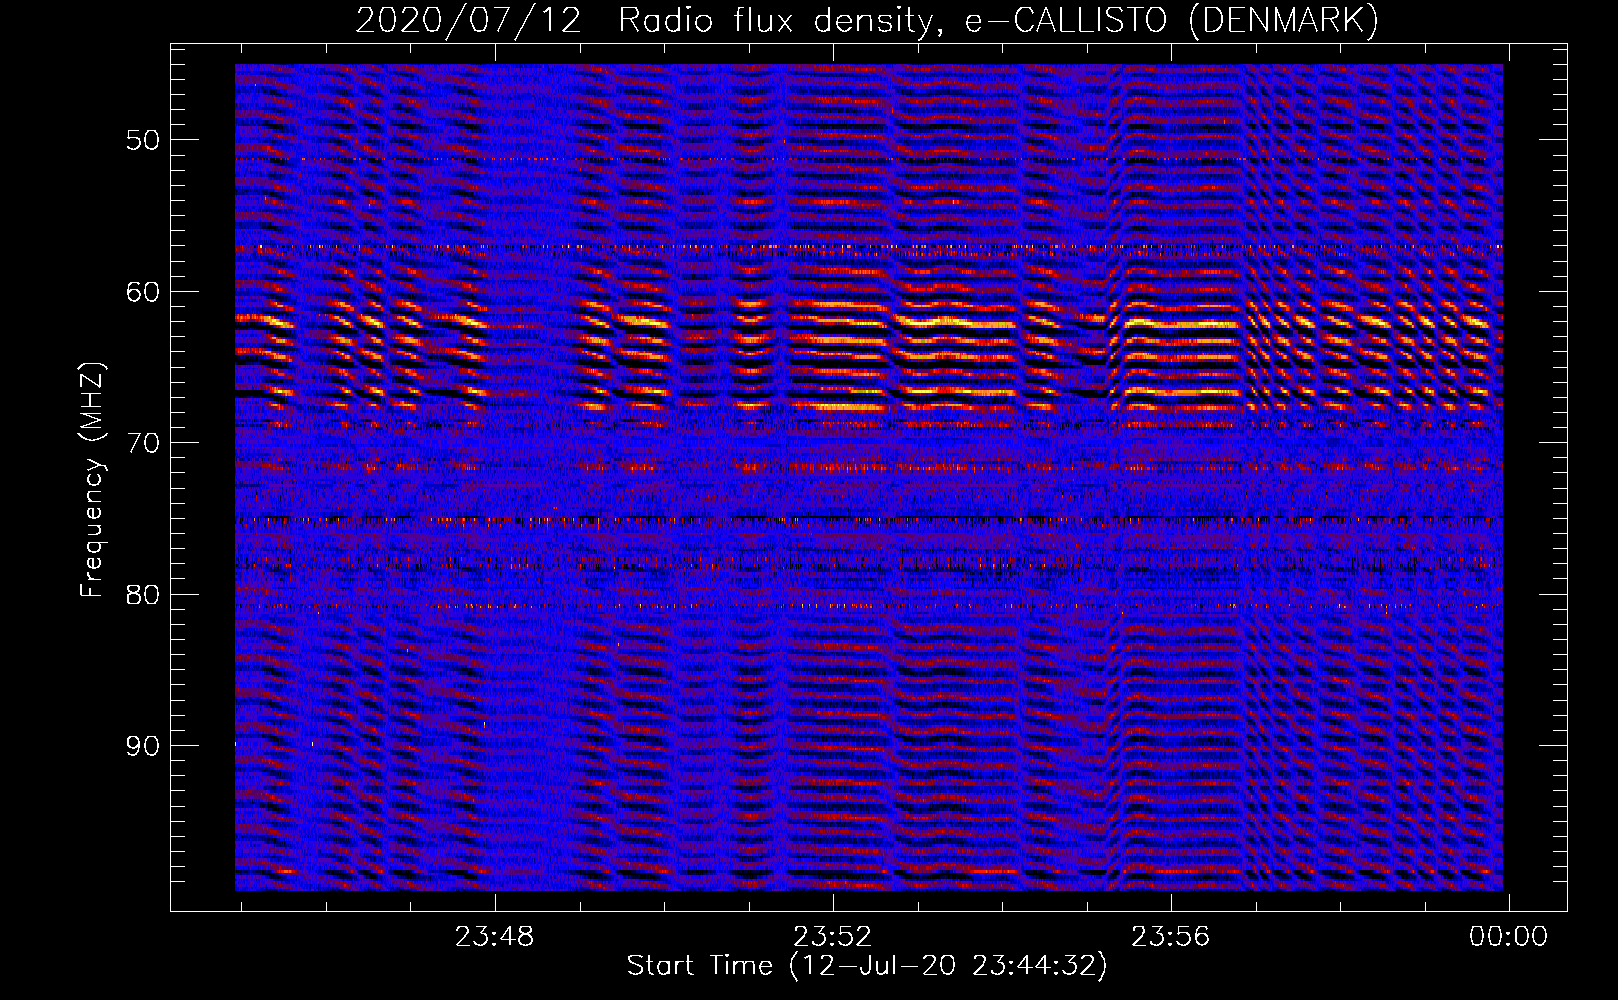
Task: Click the plot title "2020/07/12 Radio flux density, e-CALLISTO (DENMARK)"
Action: coord(867,21)
